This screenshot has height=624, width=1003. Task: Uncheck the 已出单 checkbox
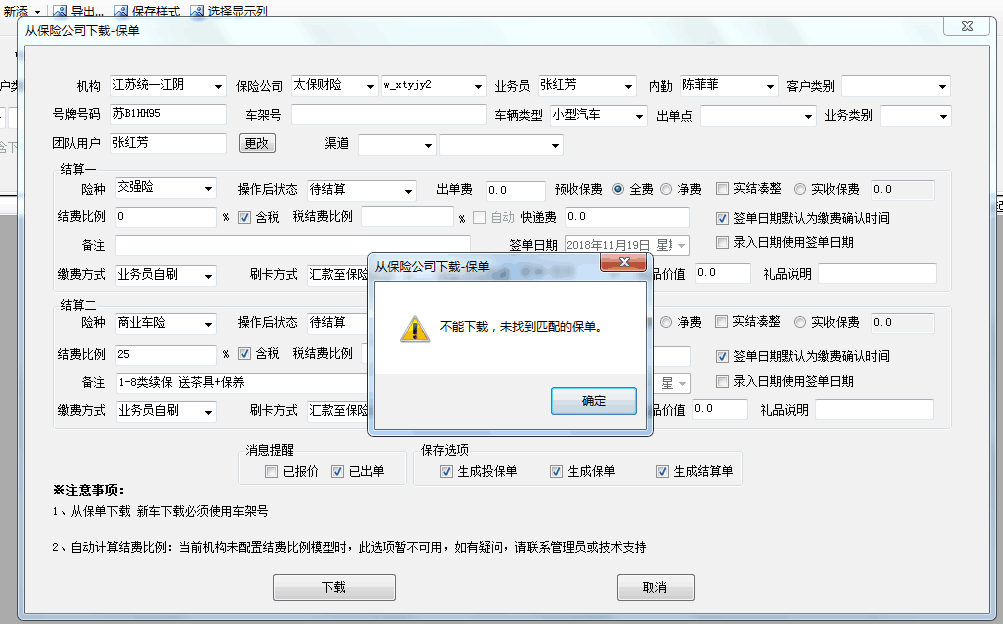pyautogui.click(x=337, y=472)
